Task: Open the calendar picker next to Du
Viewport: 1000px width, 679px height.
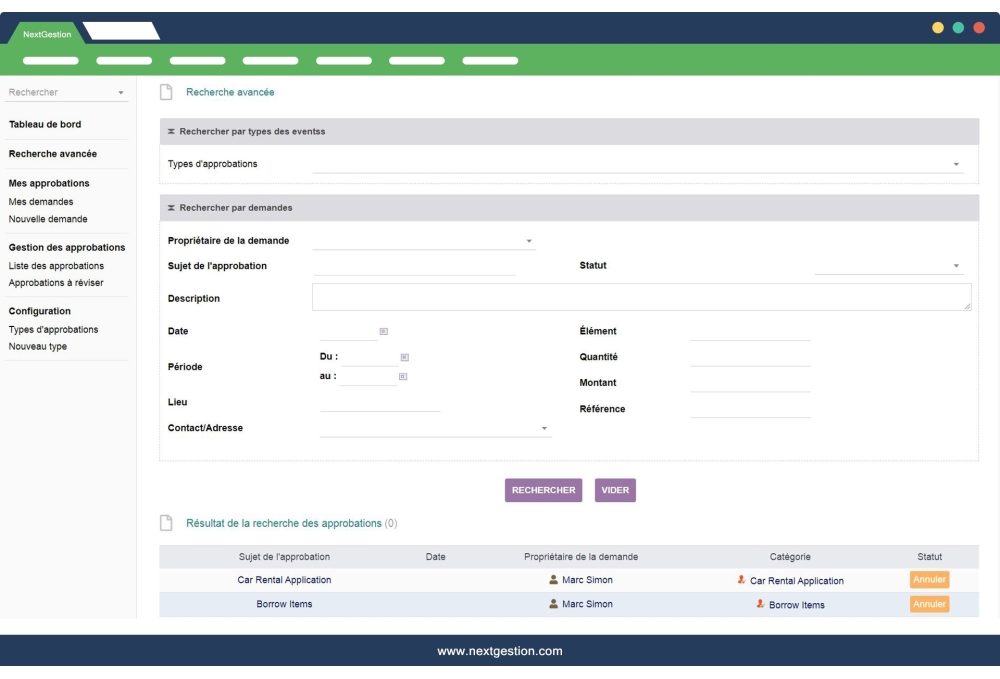Action: (404, 357)
